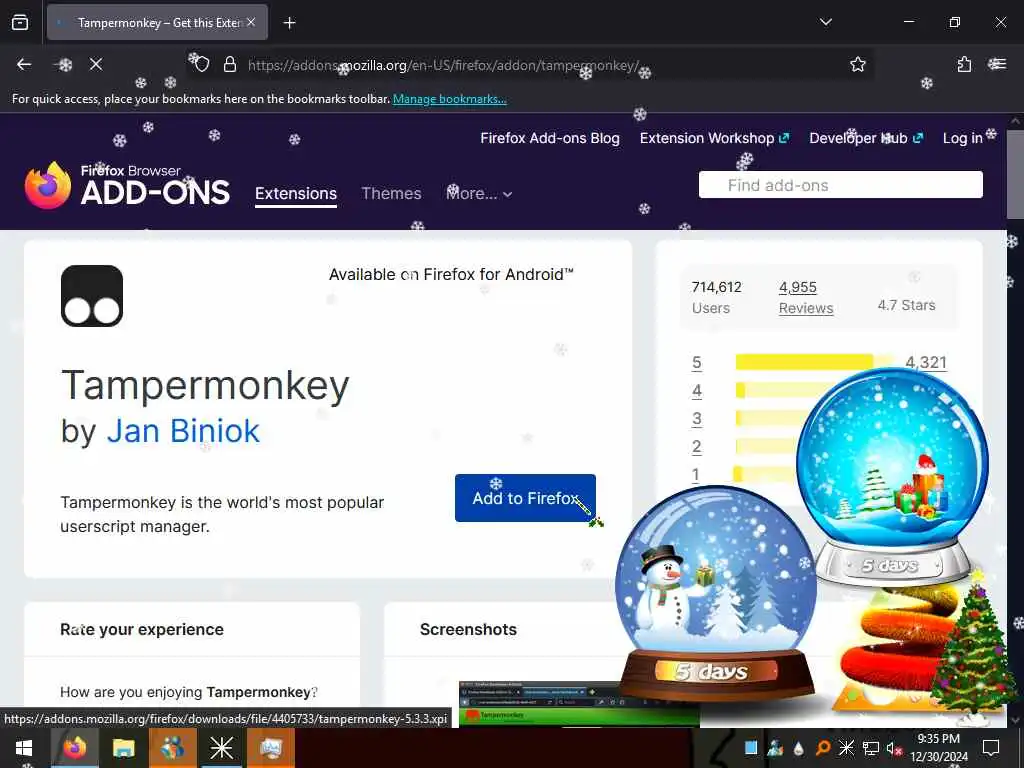1024x768 pixels.
Task: Click the 5-star rating bar
Action: [x=814, y=362]
